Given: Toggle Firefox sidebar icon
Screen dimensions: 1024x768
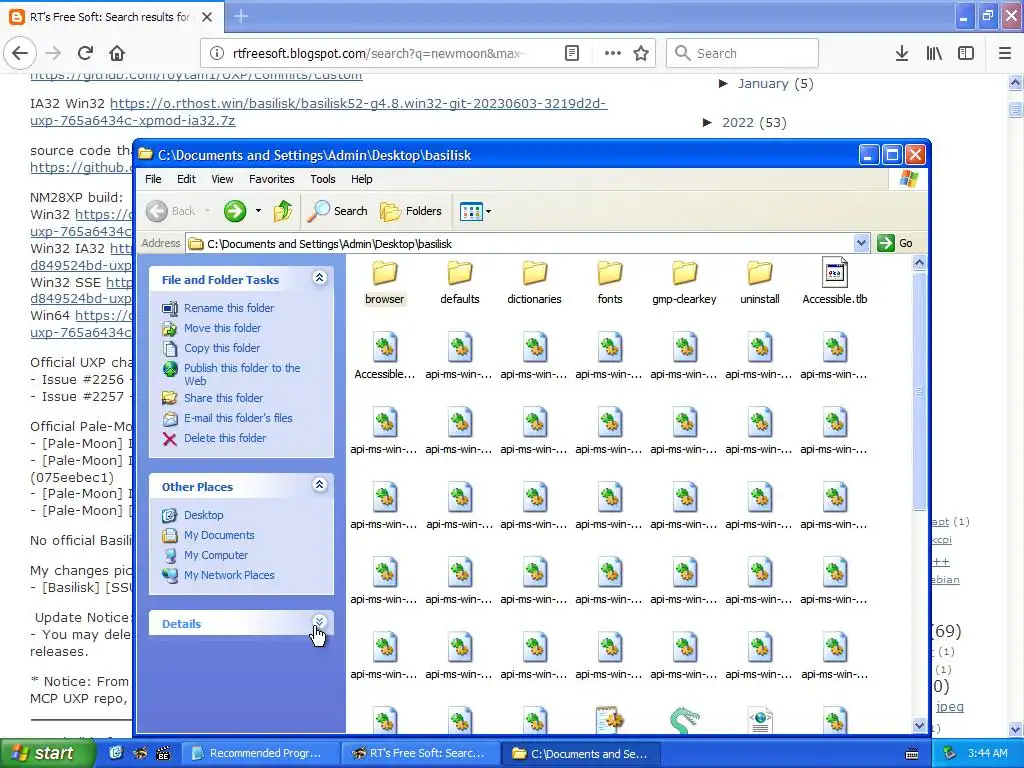Looking at the screenshot, I should pos(966,53).
